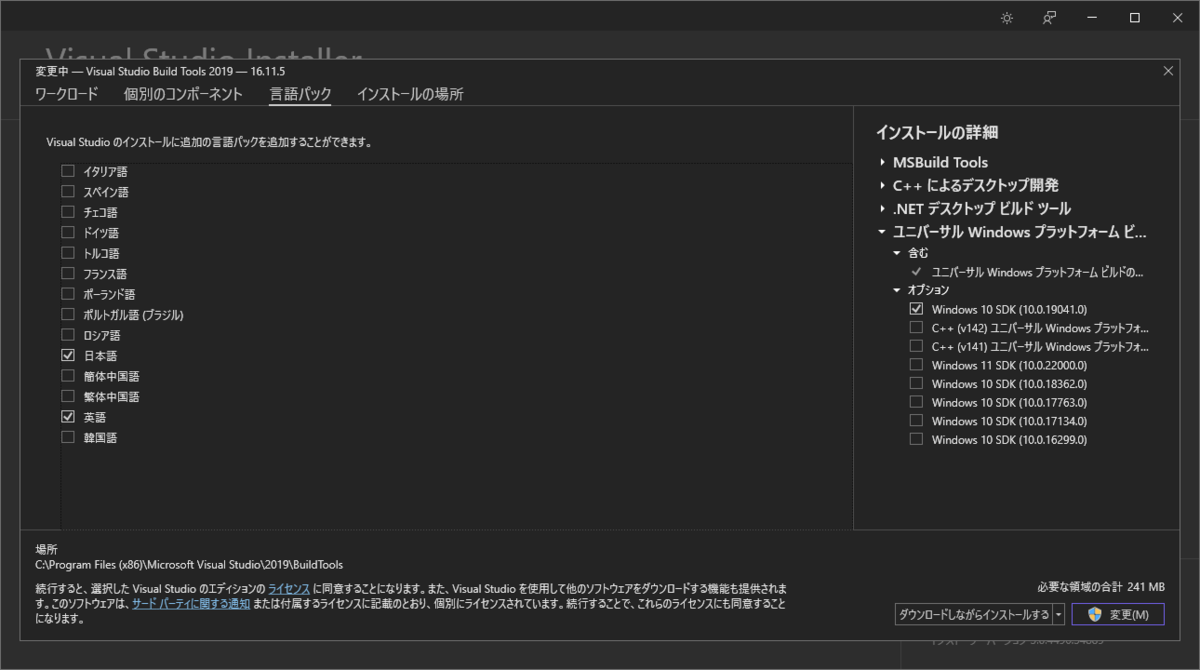Click the install path C:\Program Files (x86) text
Image resolution: width=1200 pixels, height=670 pixels.
coord(189,565)
